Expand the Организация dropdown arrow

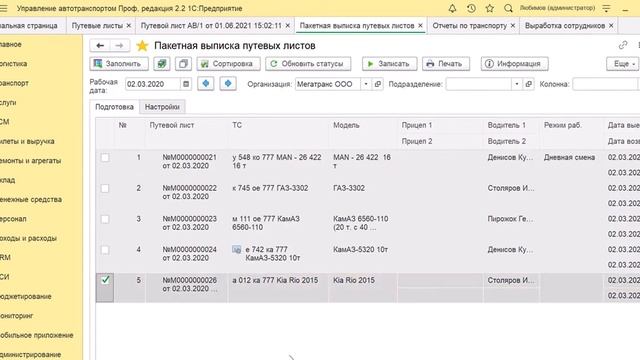pyautogui.click(x=366, y=84)
